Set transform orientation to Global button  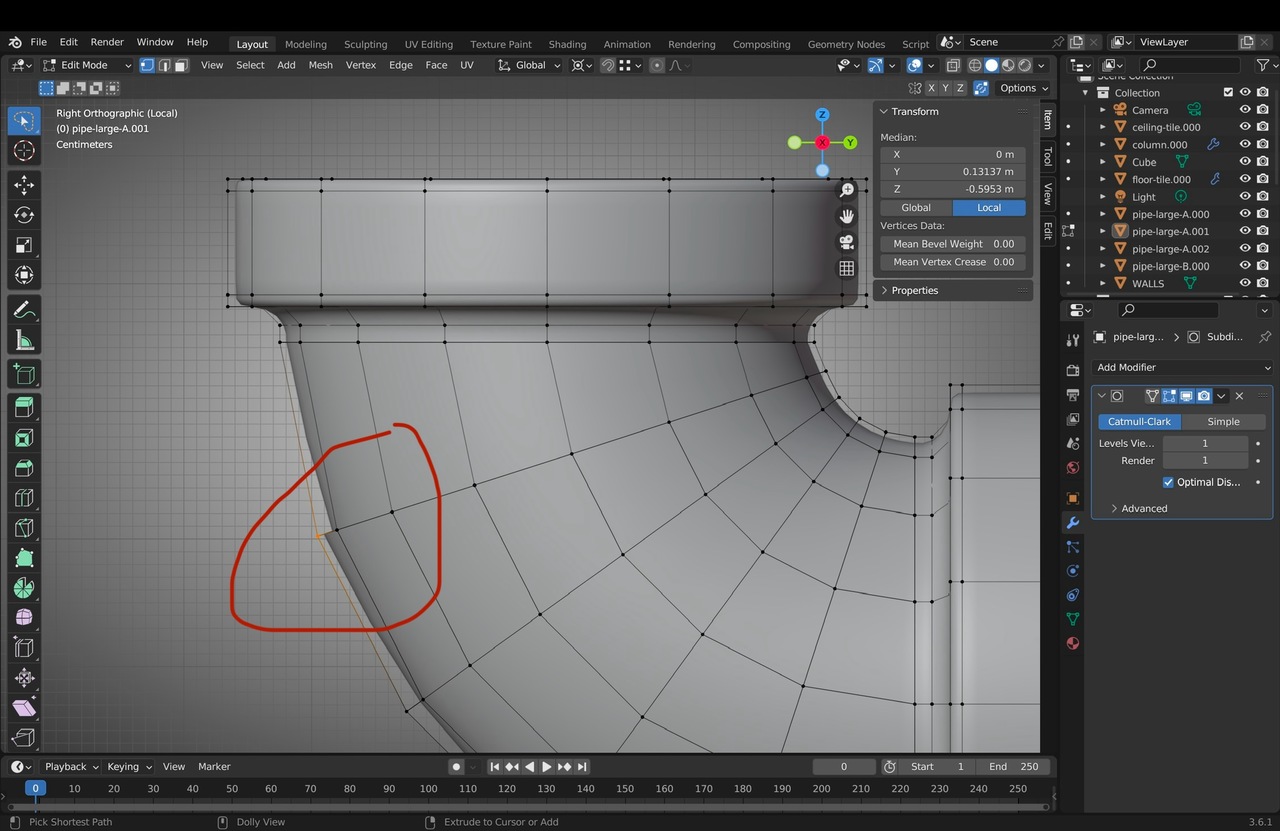pos(915,208)
